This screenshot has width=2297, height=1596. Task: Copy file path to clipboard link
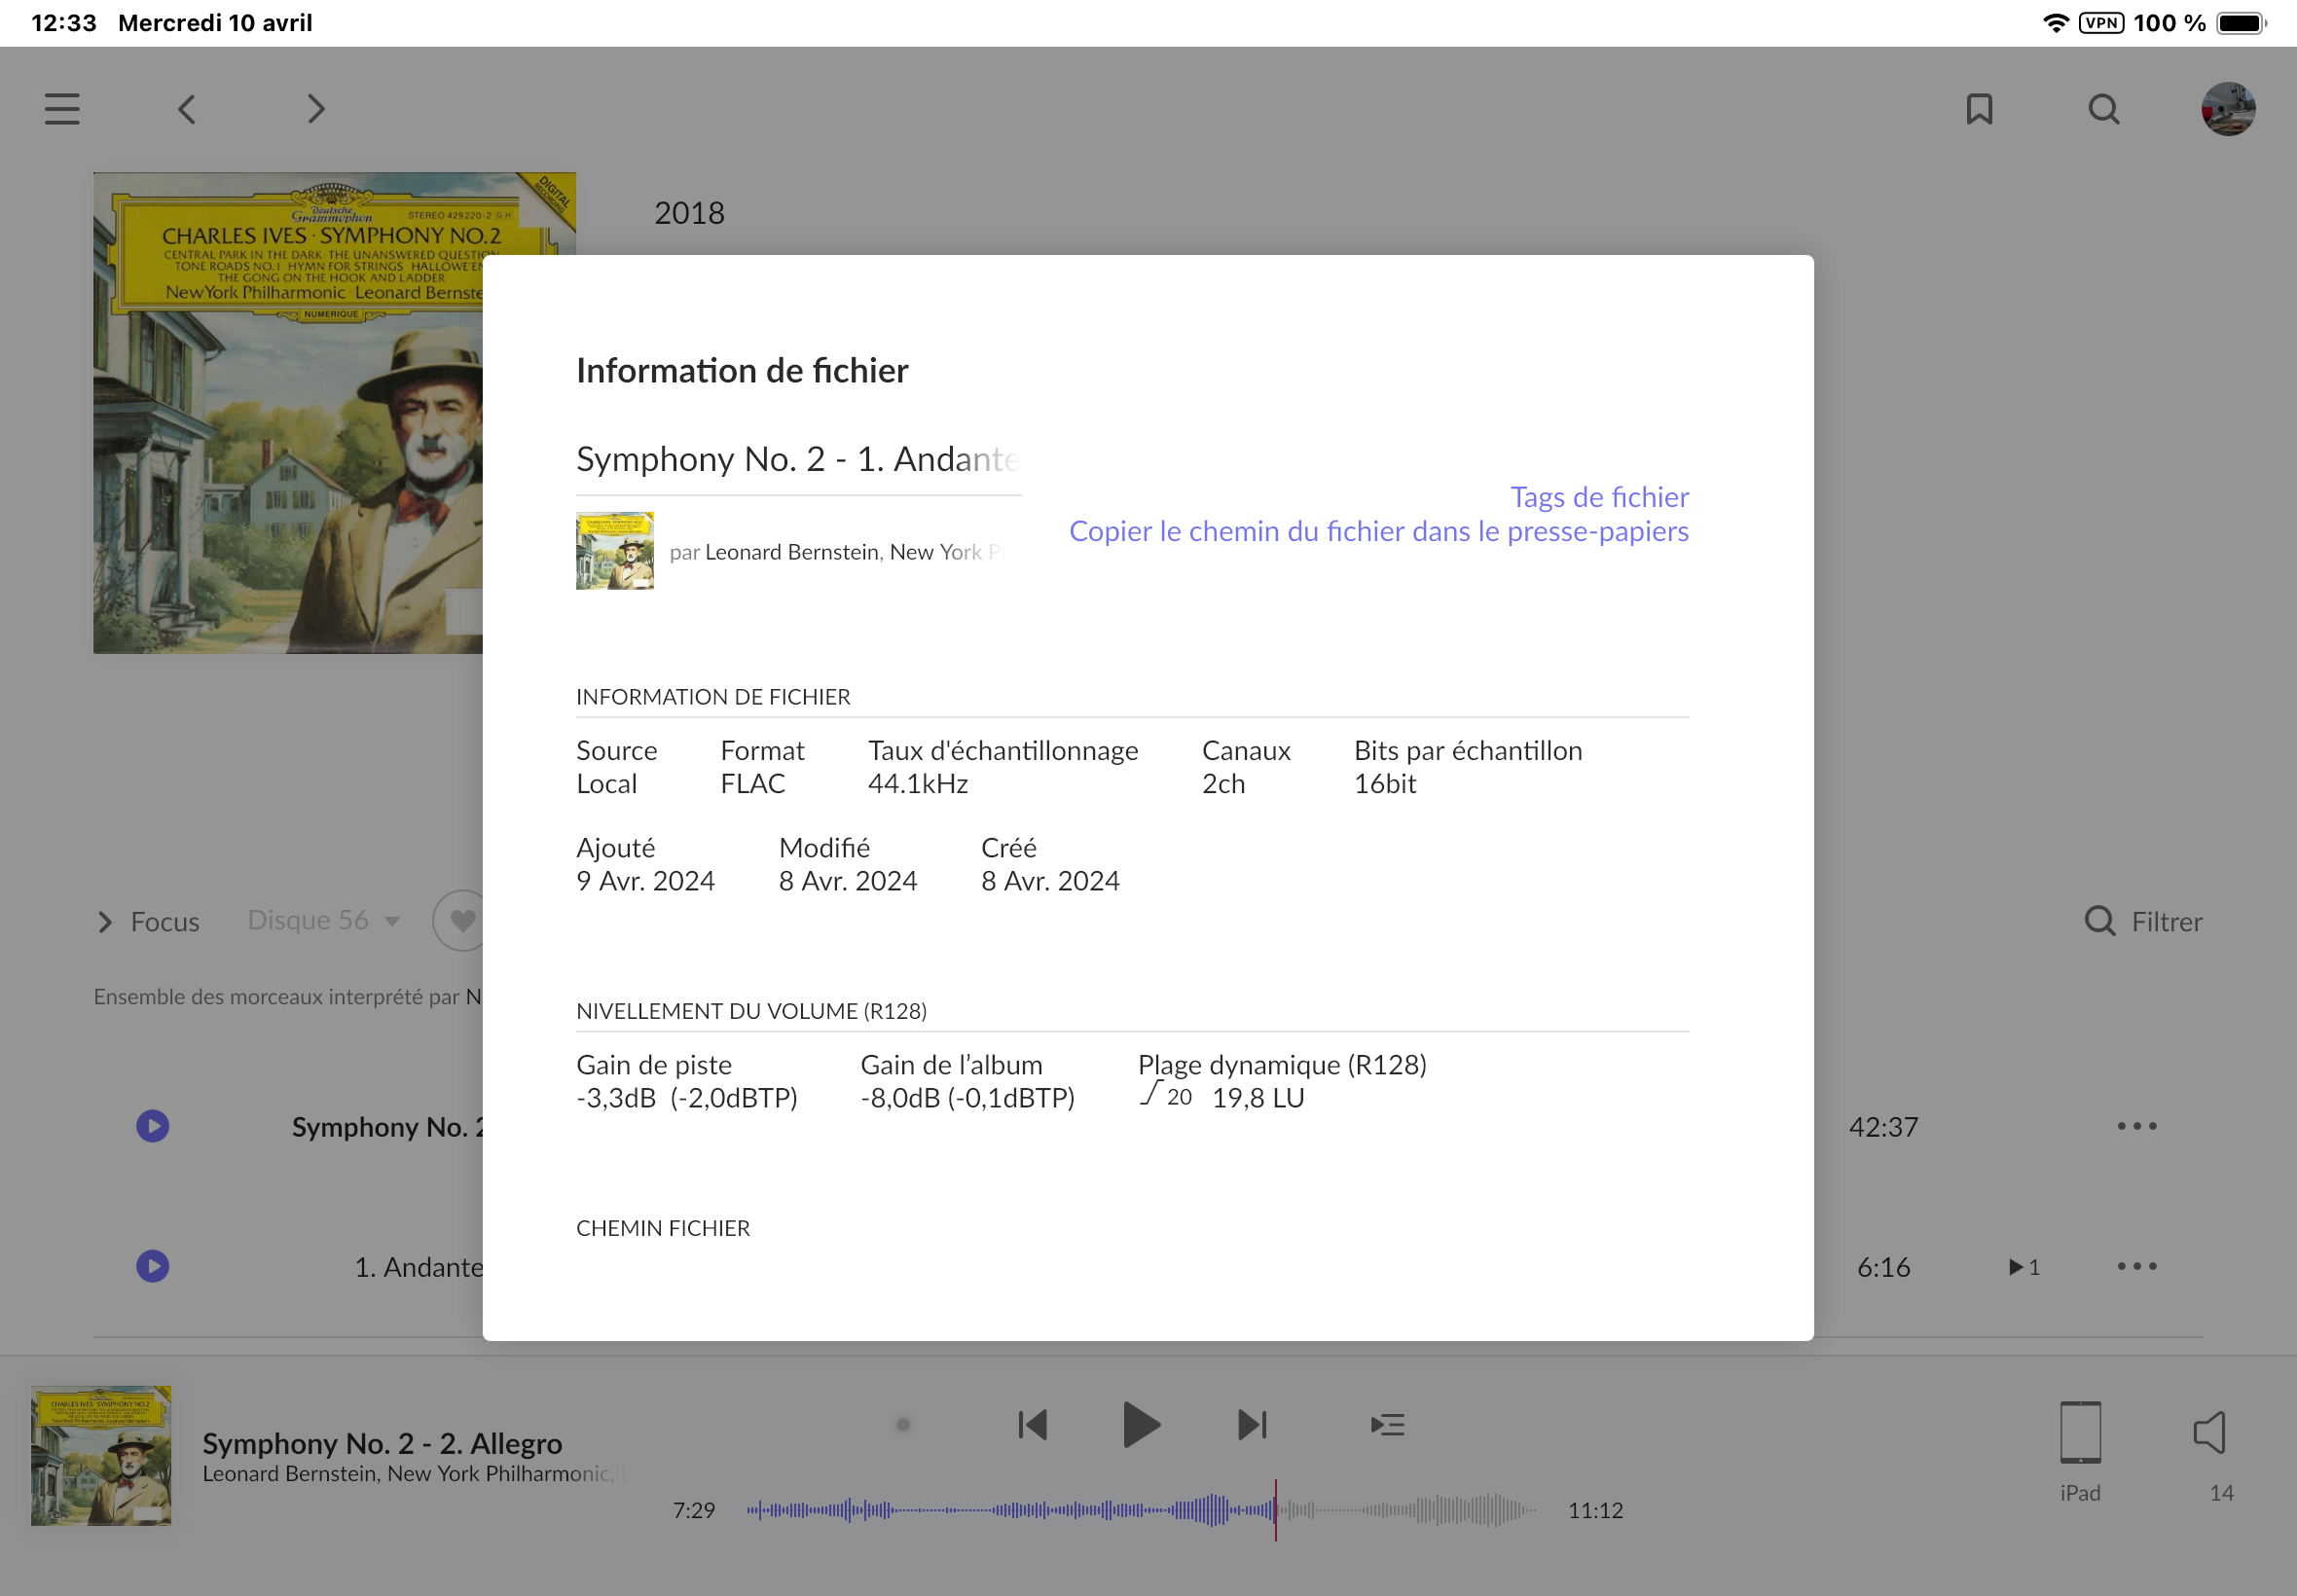(x=1378, y=531)
